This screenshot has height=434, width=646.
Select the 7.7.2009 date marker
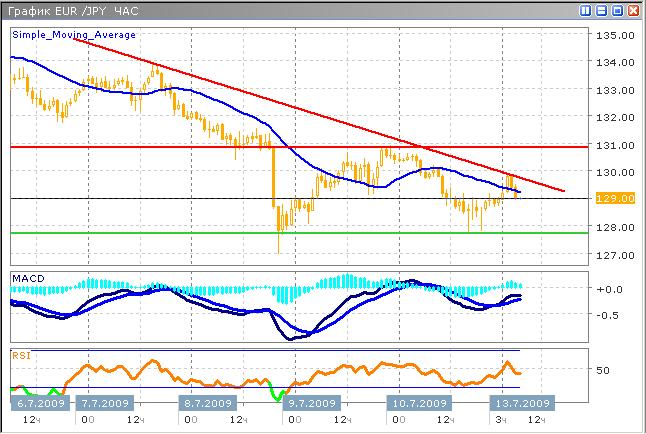(106, 403)
